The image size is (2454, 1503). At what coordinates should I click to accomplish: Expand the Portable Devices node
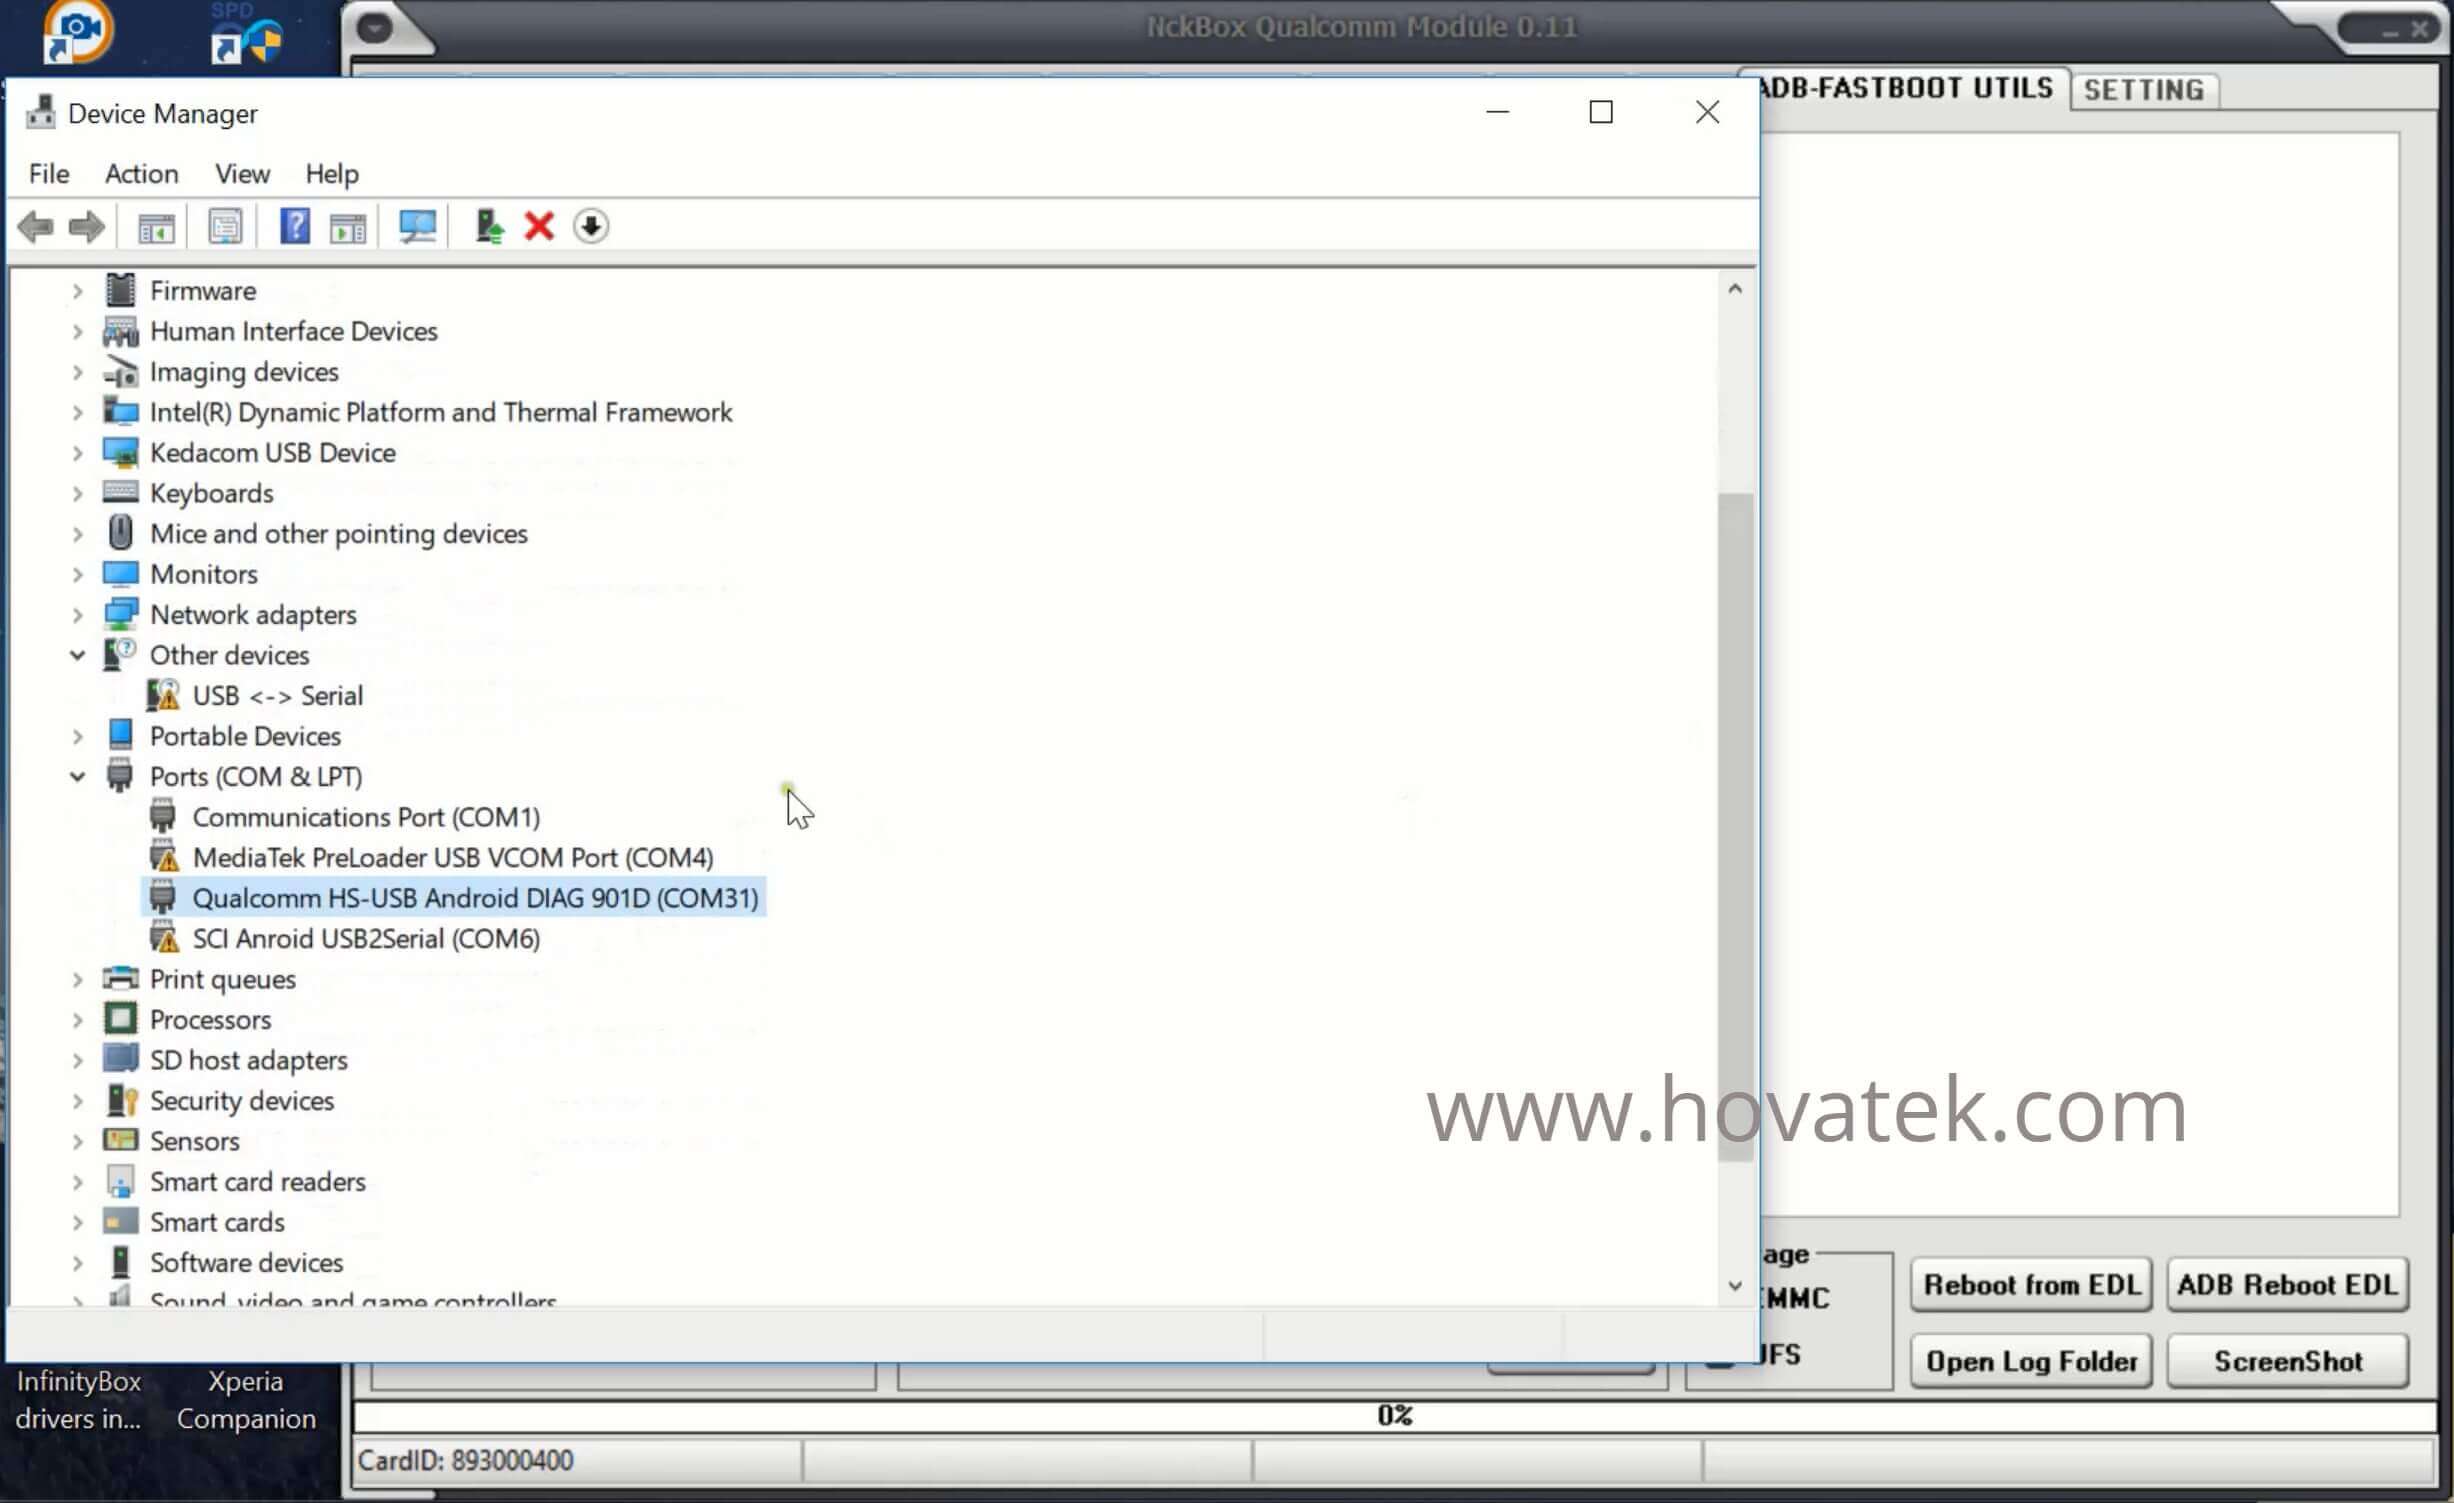[x=78, y=736]
